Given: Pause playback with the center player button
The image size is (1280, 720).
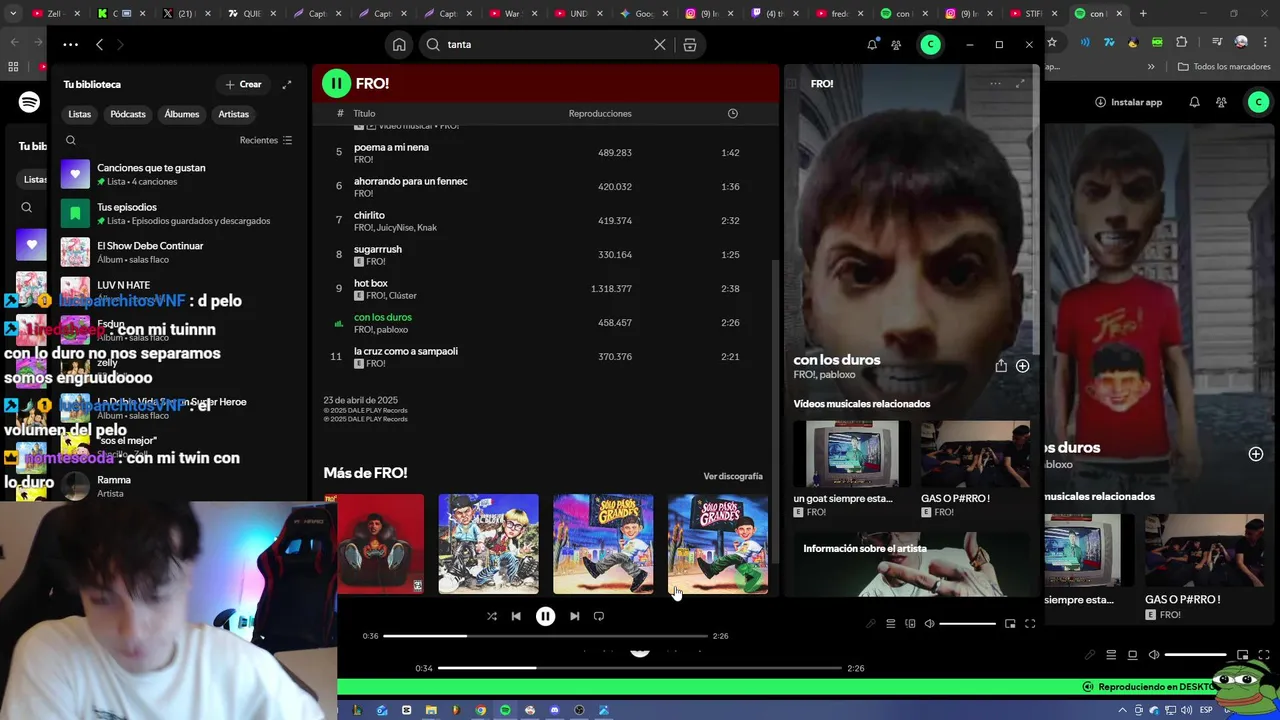Looking at the screenshot, I should pyautogui.click(x=545, y=616).
